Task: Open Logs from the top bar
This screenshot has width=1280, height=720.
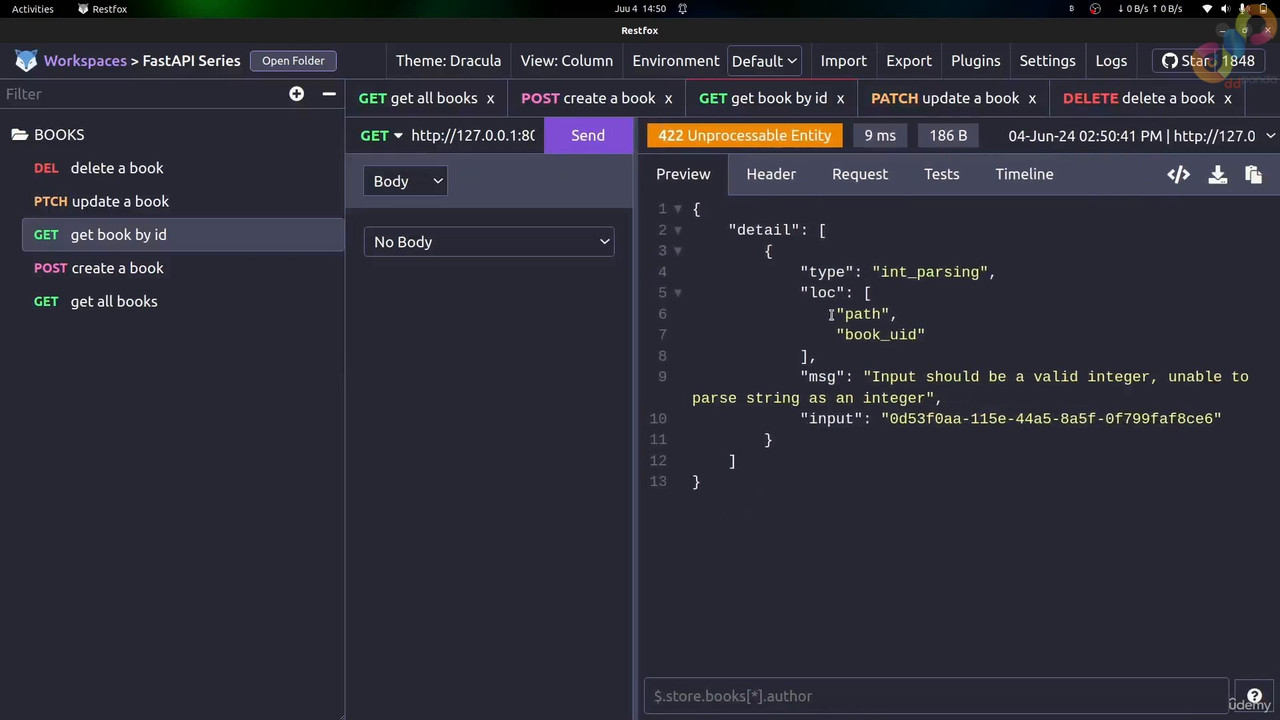Action: tap(1111, 61)
